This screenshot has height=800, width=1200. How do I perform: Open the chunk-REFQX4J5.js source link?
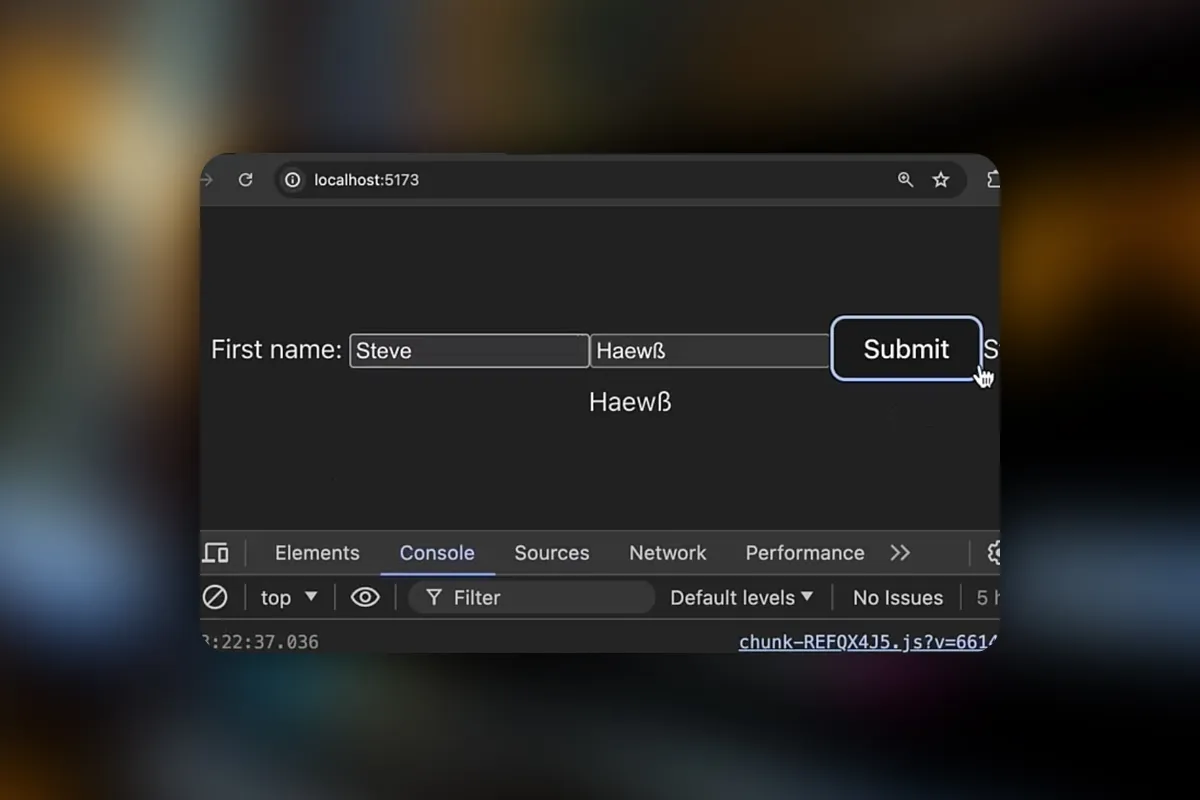coord(869,642)
